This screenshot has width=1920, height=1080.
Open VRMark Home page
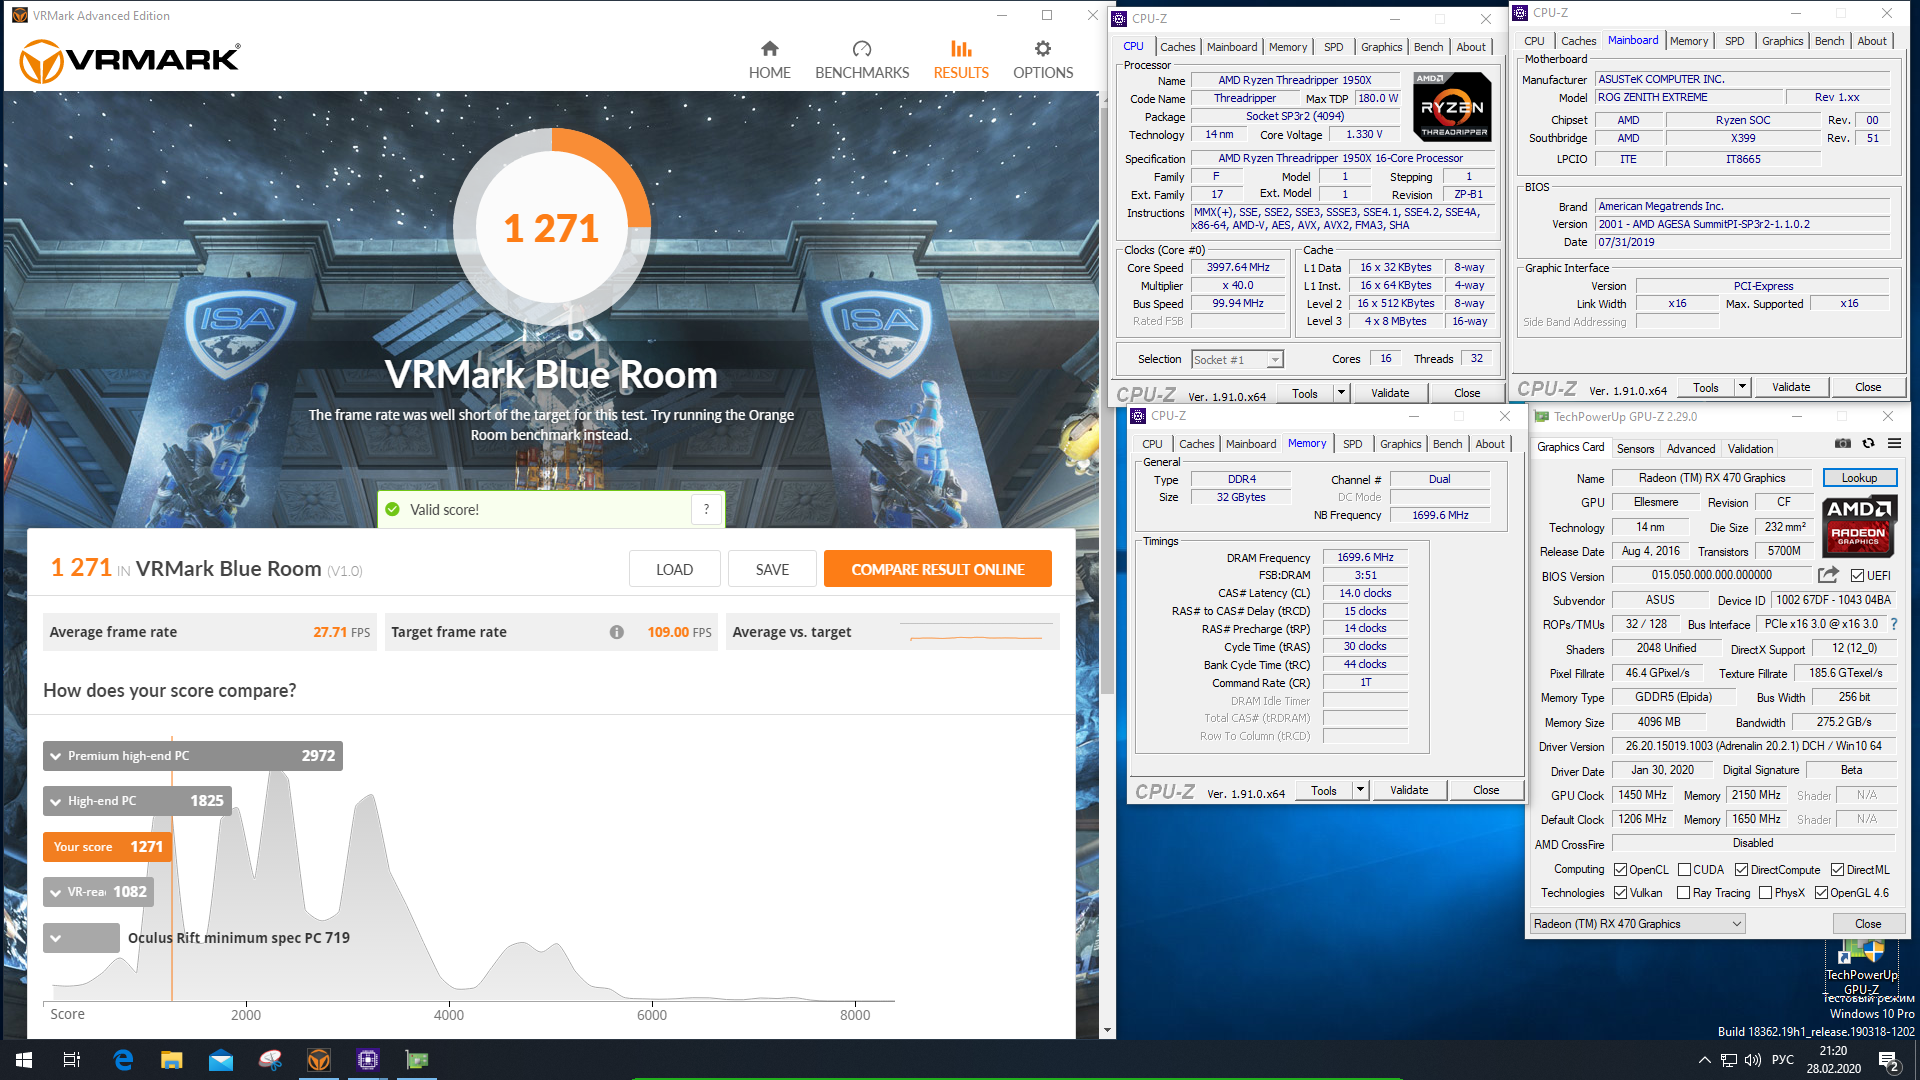pyautogui.click(x=769, y=60)
